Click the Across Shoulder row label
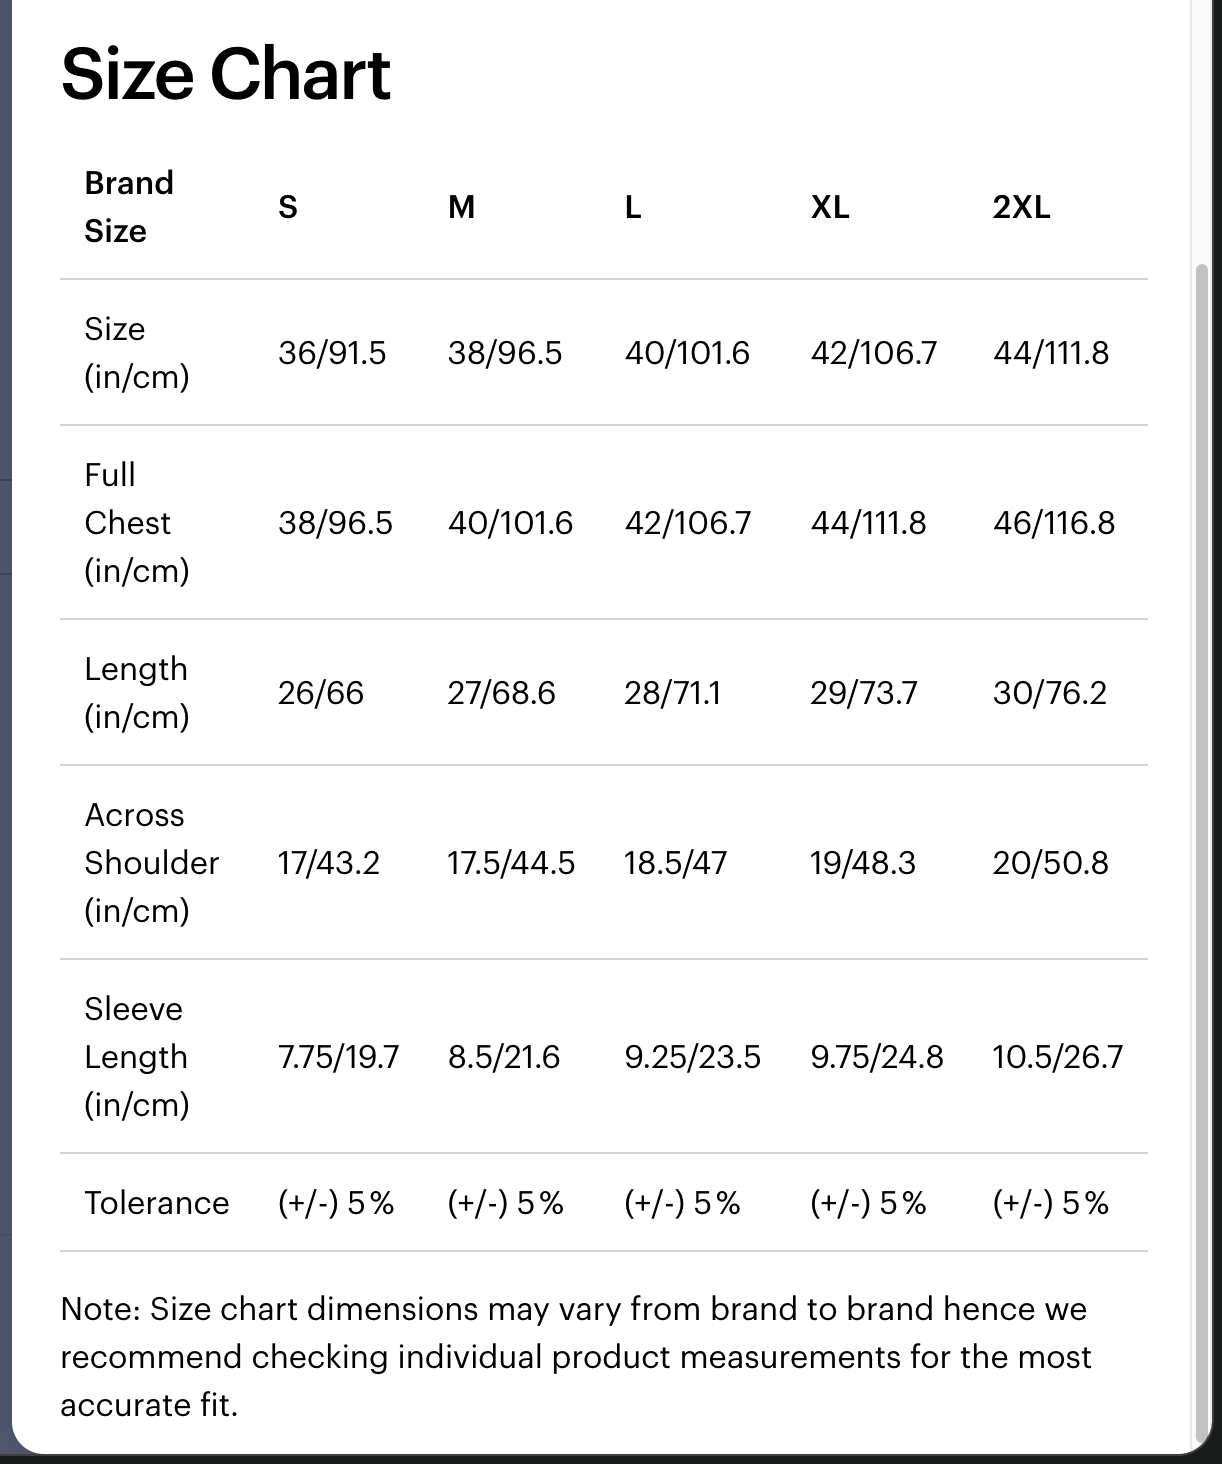1222x1464 pixels. point(151,862)
